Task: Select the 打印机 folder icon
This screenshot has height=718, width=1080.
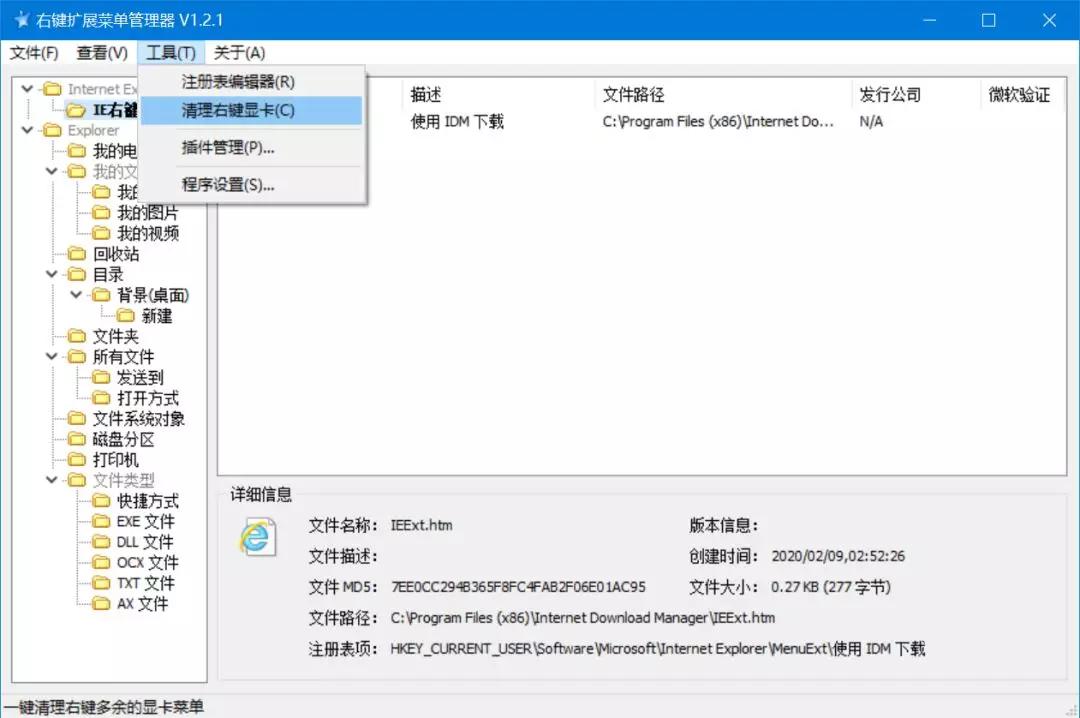Action: coord(77,460)
